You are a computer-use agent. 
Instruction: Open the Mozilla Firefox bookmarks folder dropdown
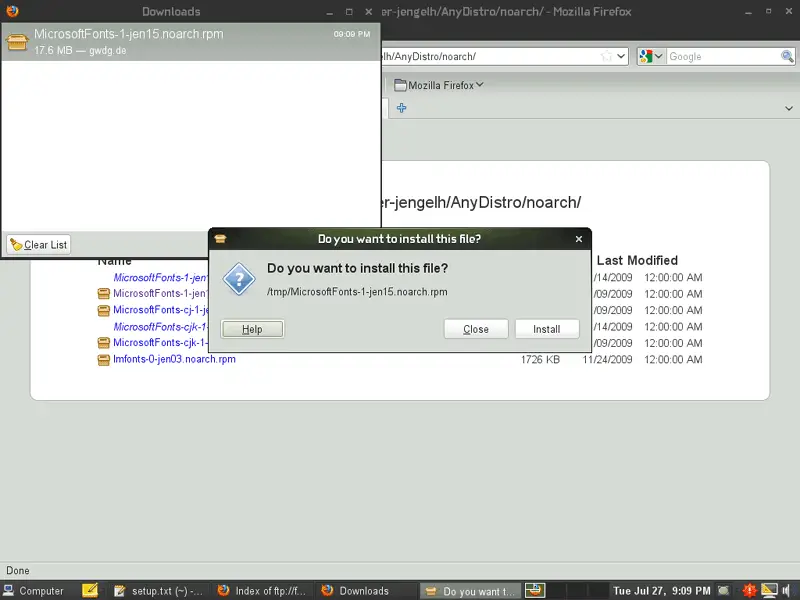coord(439,85)
